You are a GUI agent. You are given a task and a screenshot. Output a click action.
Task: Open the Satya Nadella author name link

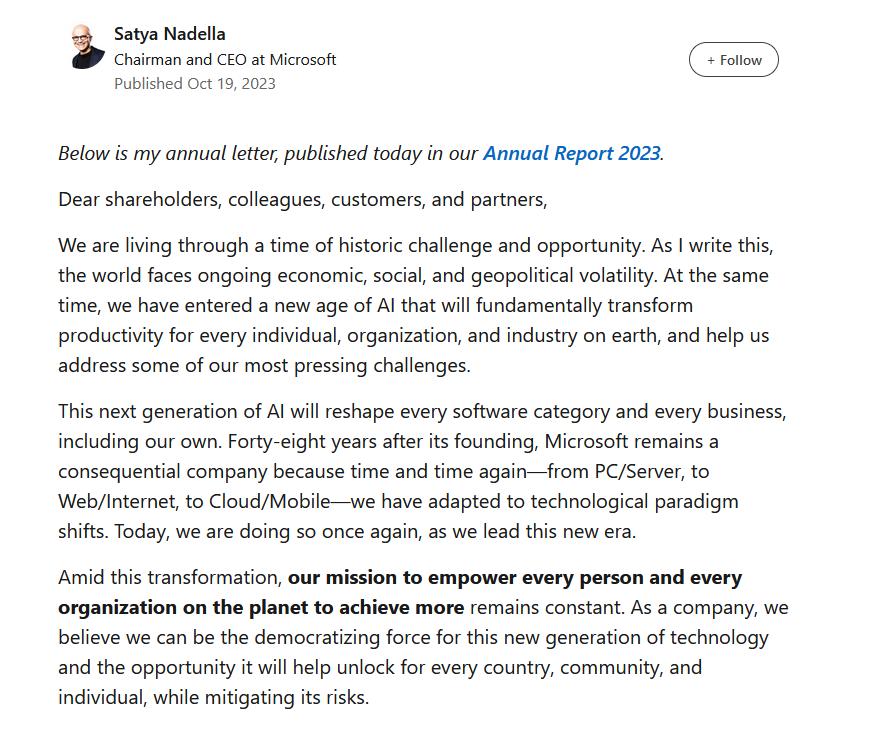pyautogui.click(x=169, y=34)
